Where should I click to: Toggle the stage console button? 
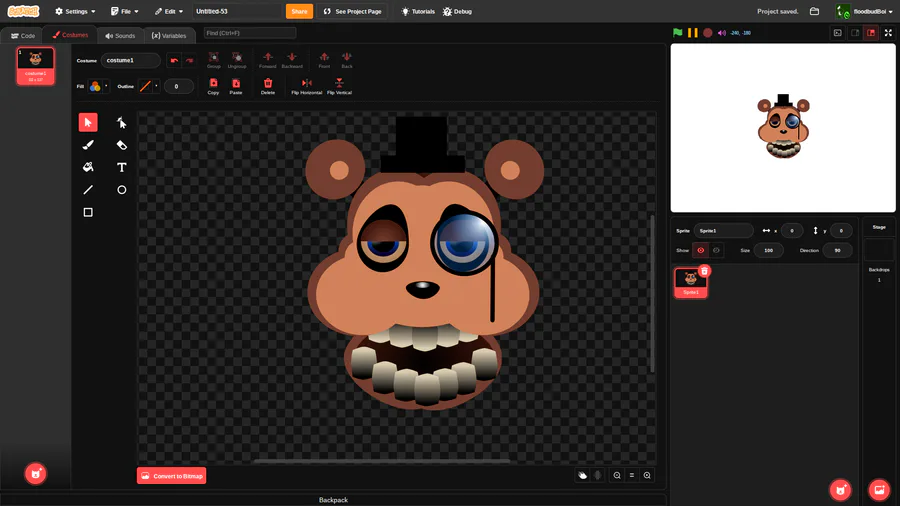point(837,33)
